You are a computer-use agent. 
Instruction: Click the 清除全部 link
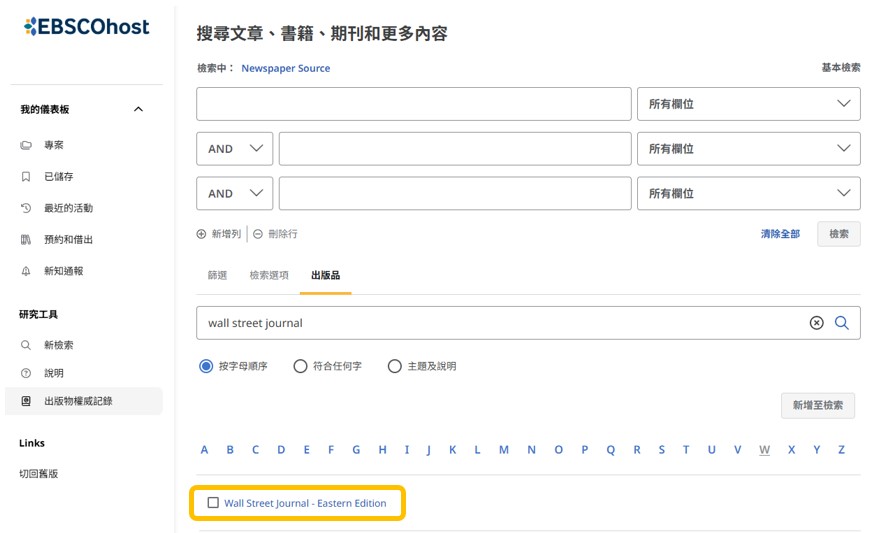[x=780, y=234]
